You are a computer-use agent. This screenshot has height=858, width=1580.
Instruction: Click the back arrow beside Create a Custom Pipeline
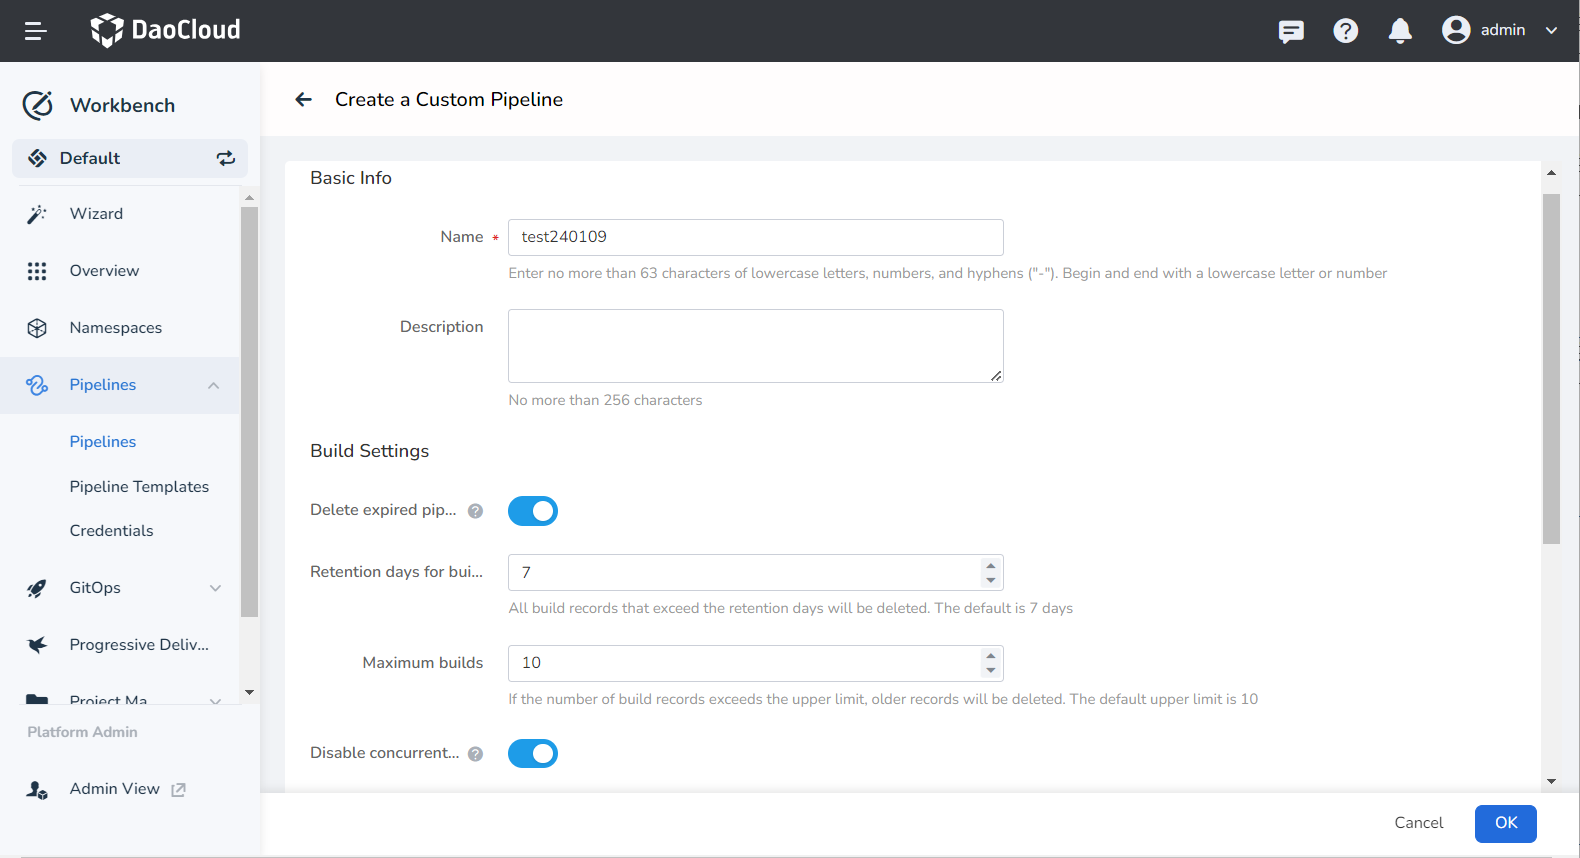(x=304, y=99)
